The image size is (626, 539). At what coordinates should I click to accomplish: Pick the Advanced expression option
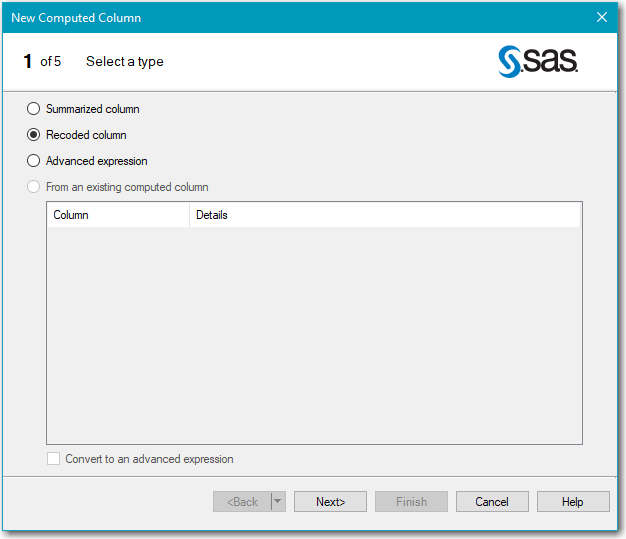tap(34, 161)
